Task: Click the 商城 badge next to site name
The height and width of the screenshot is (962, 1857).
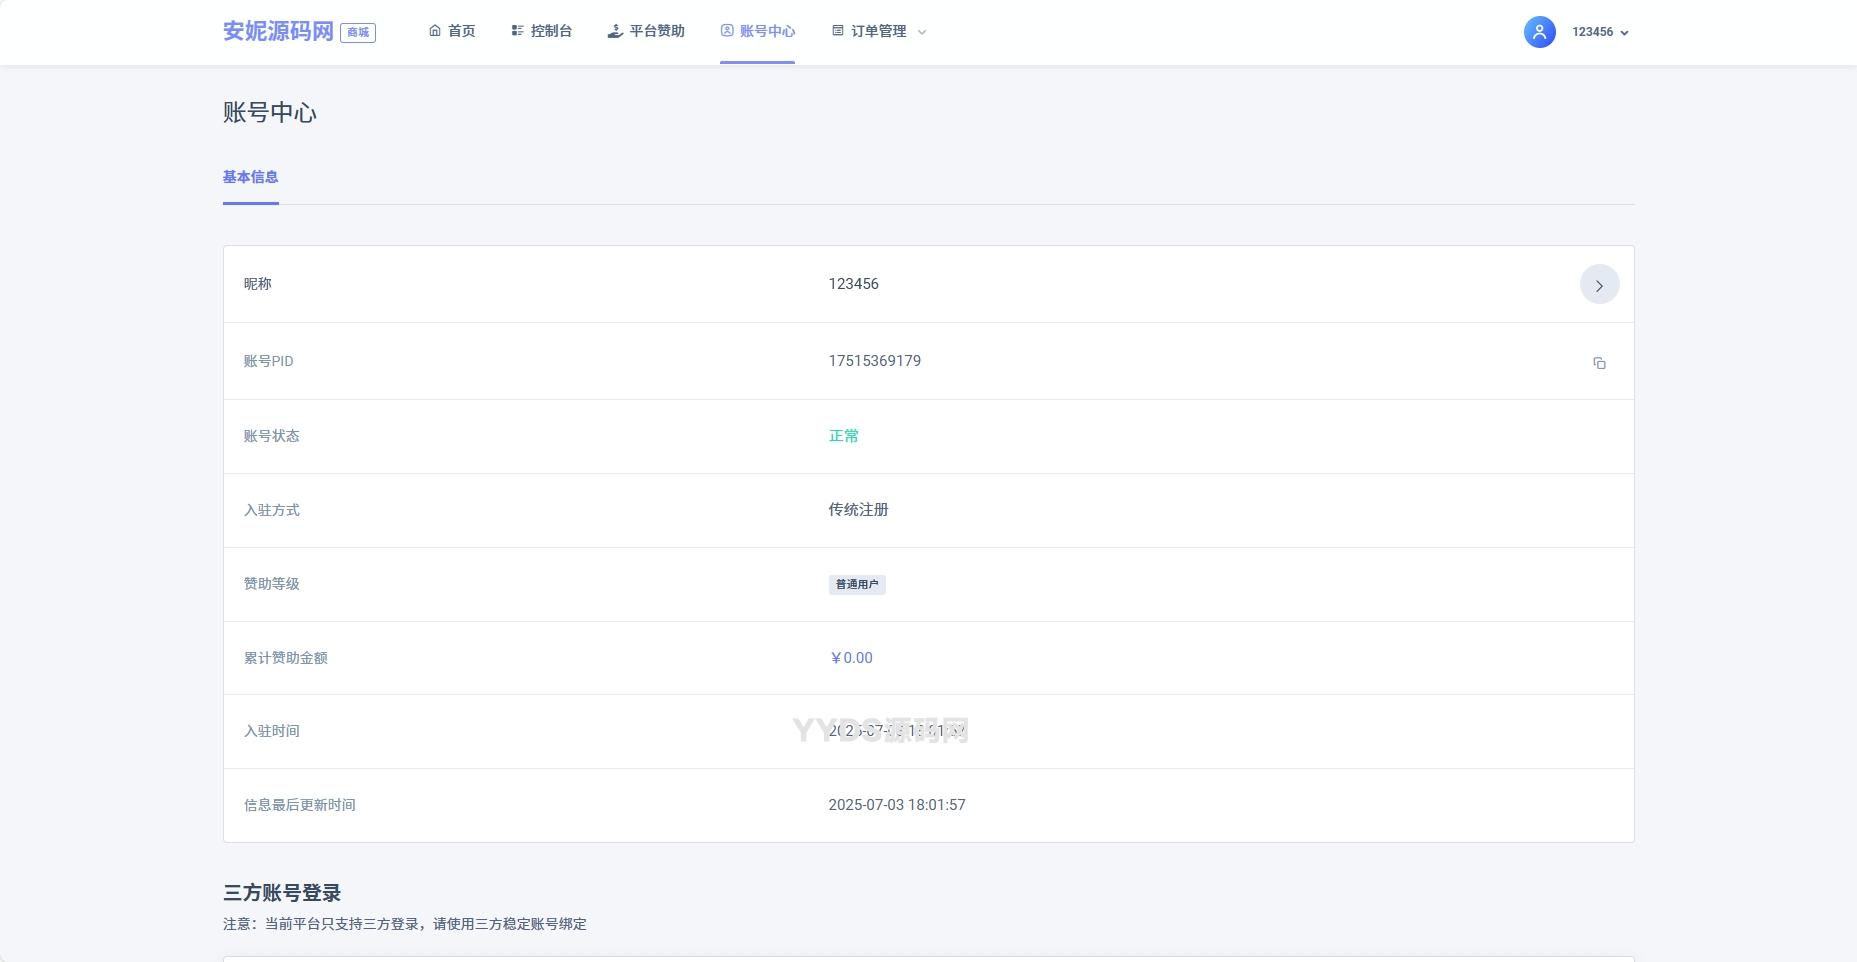Action: pos(359,33)
